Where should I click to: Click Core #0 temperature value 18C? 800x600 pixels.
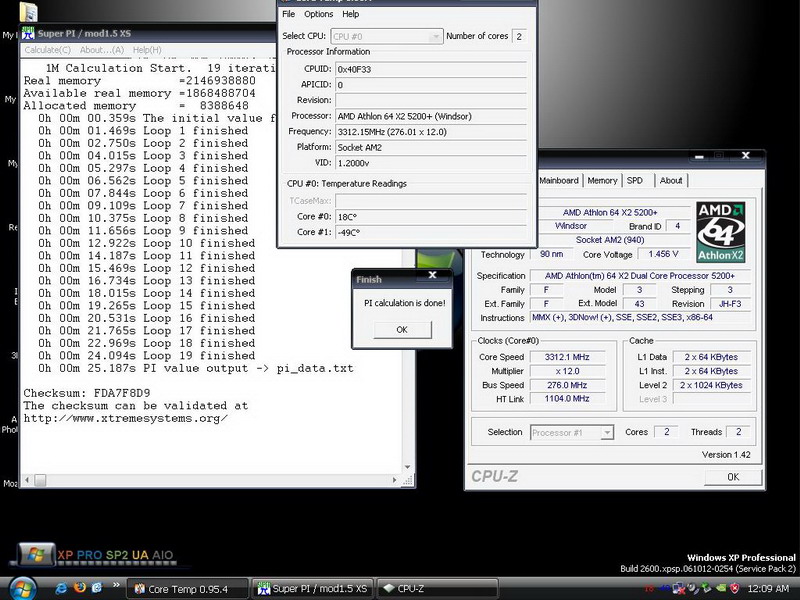point(431,217)
